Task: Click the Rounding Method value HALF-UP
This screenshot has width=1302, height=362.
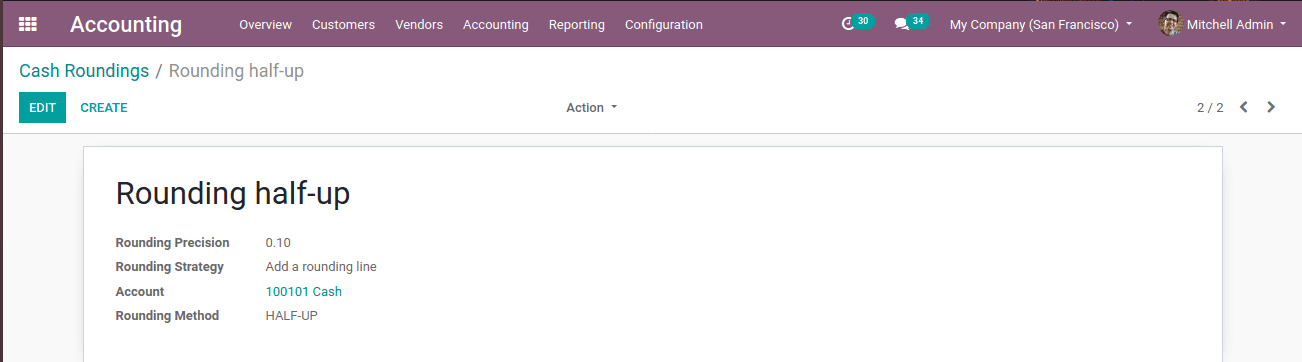Action: click(x=292, y=316)
